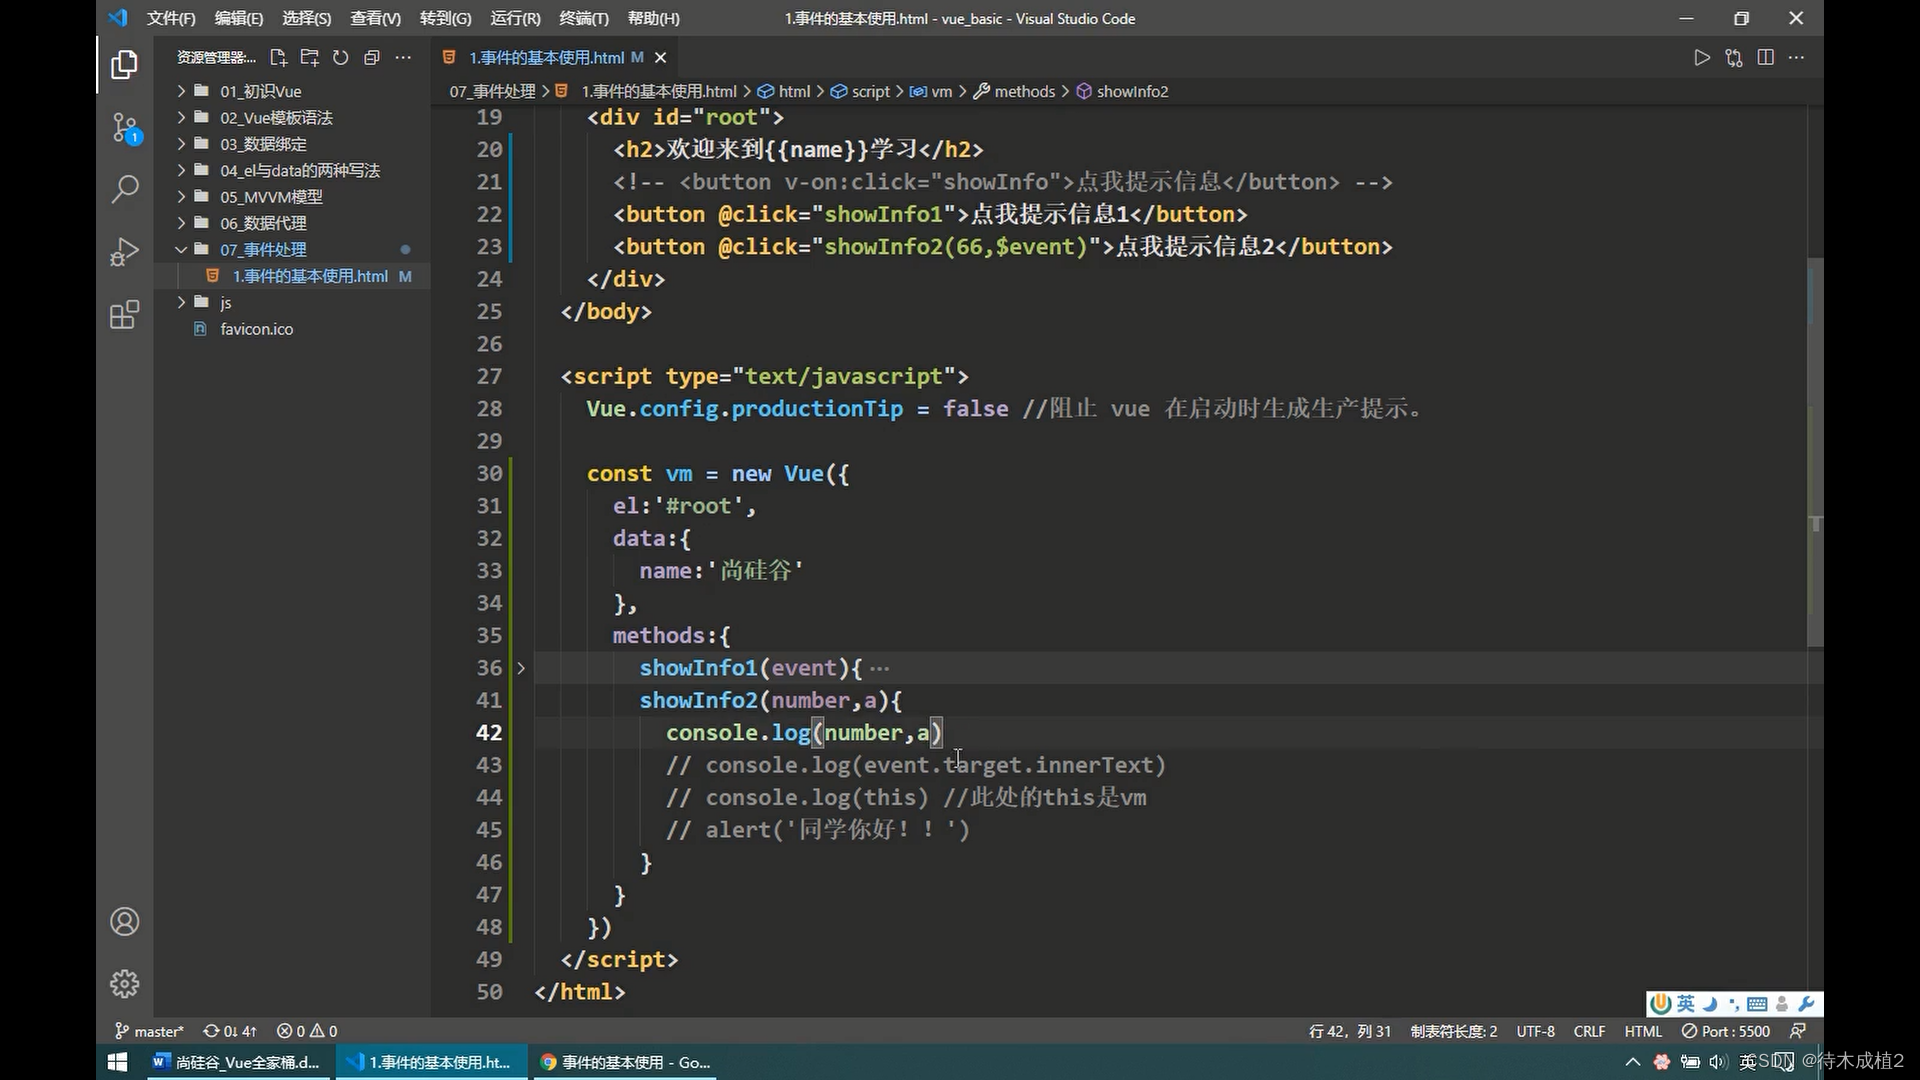Open the feedback icon in status bar

pos(1798,1031)
